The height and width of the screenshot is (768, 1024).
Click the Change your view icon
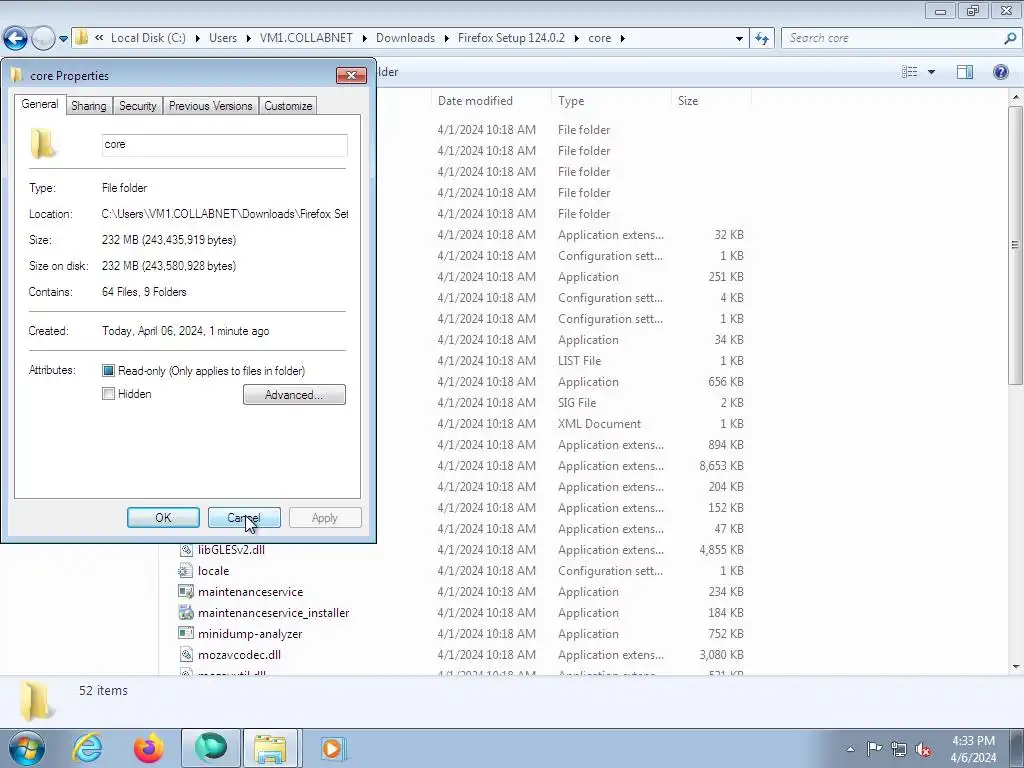click(x=909, y=72)
